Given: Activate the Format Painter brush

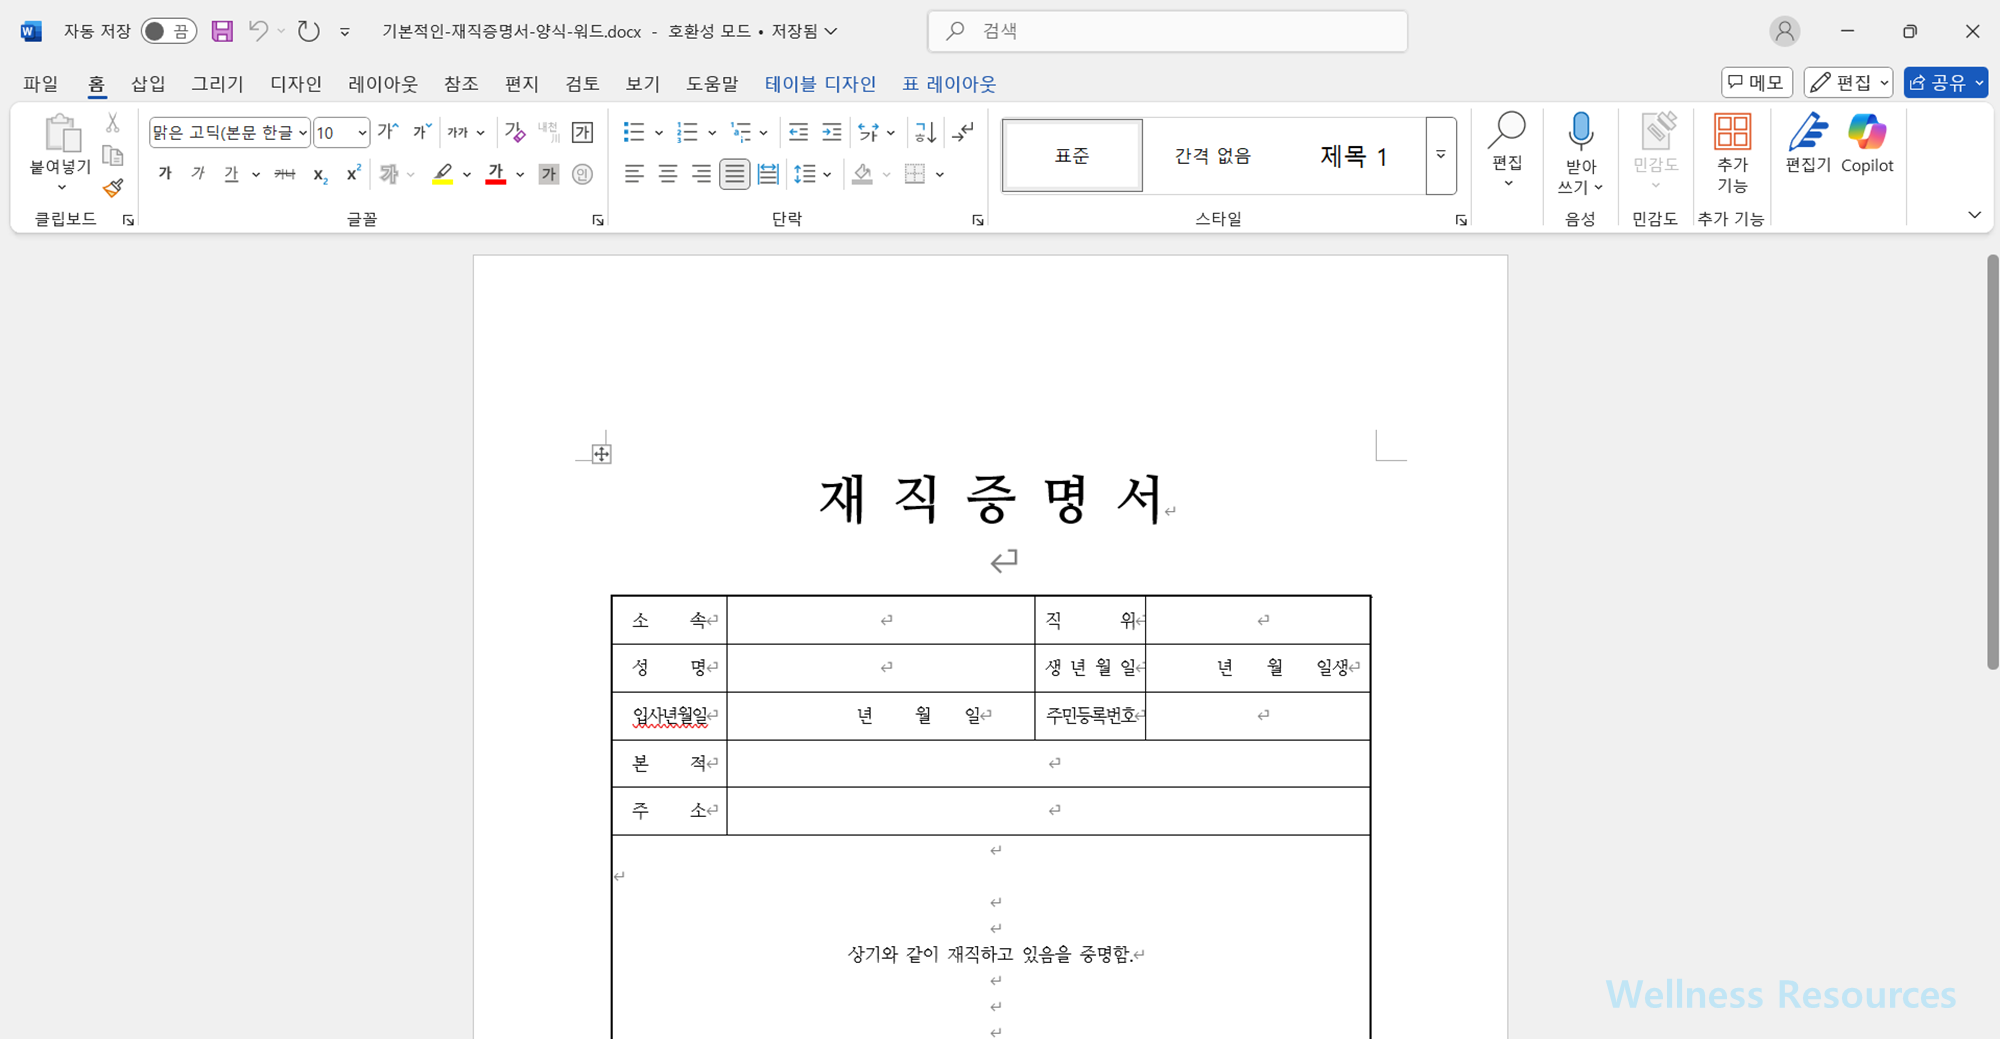Looking at the screenshot, I should [x=113, y=187].
